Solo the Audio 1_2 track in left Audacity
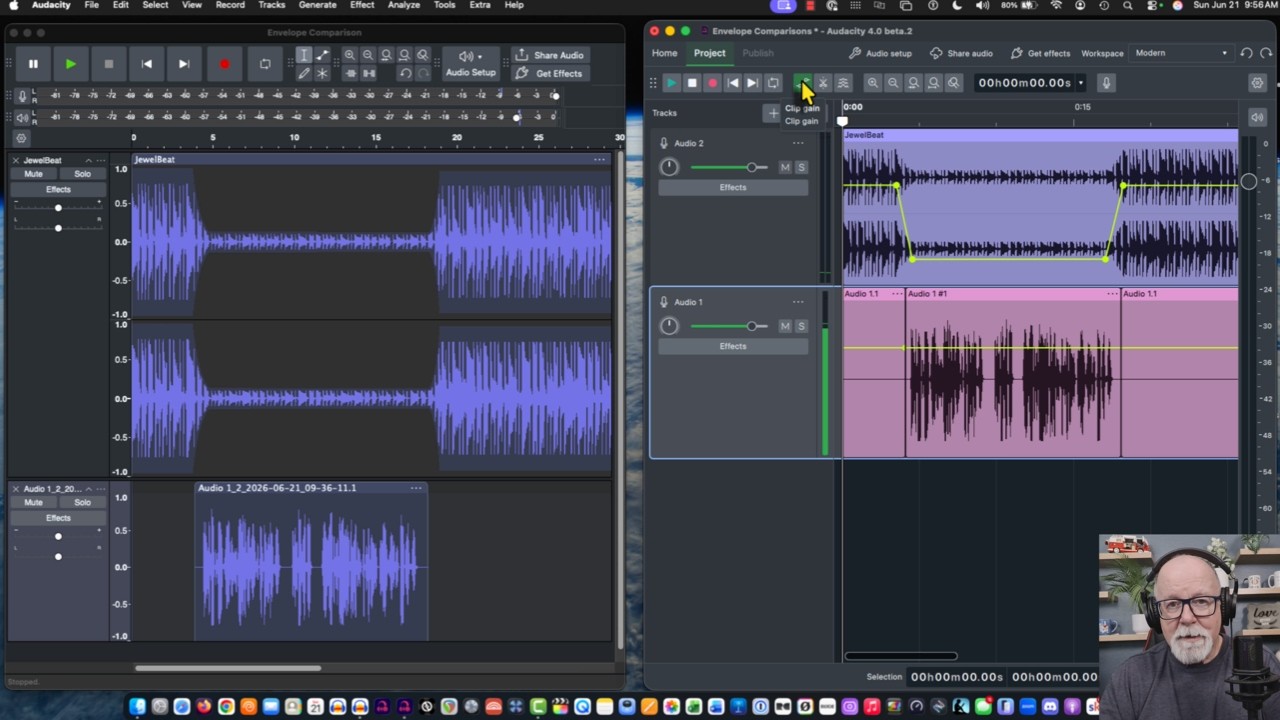Viewport: 1280px width, 720px height. (x=82, y=503)
